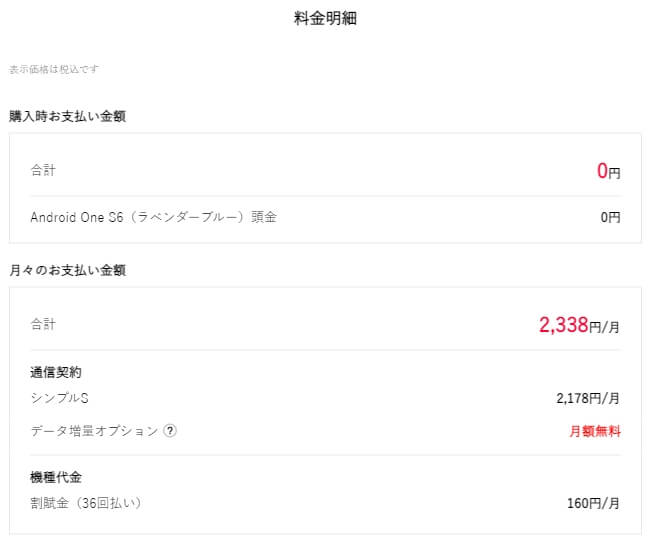The image size is (651, 538).
Task: Click the 料金明細 page heading
Action: point(325,18)
